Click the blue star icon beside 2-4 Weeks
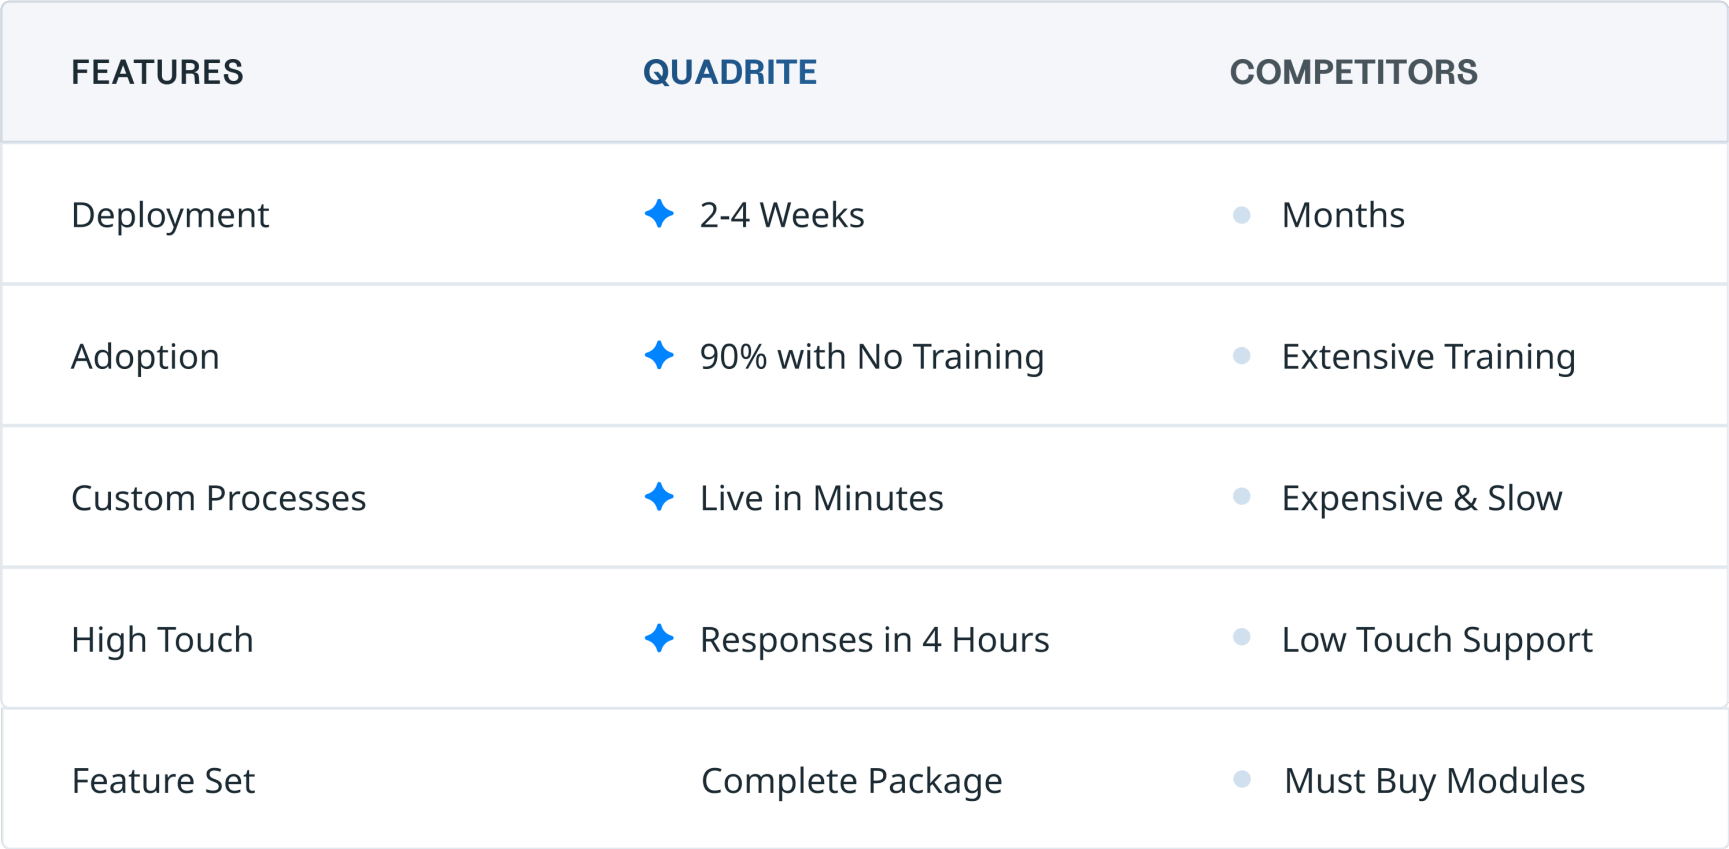This screenshot has width=1729, height=849. tap(659, 213)
